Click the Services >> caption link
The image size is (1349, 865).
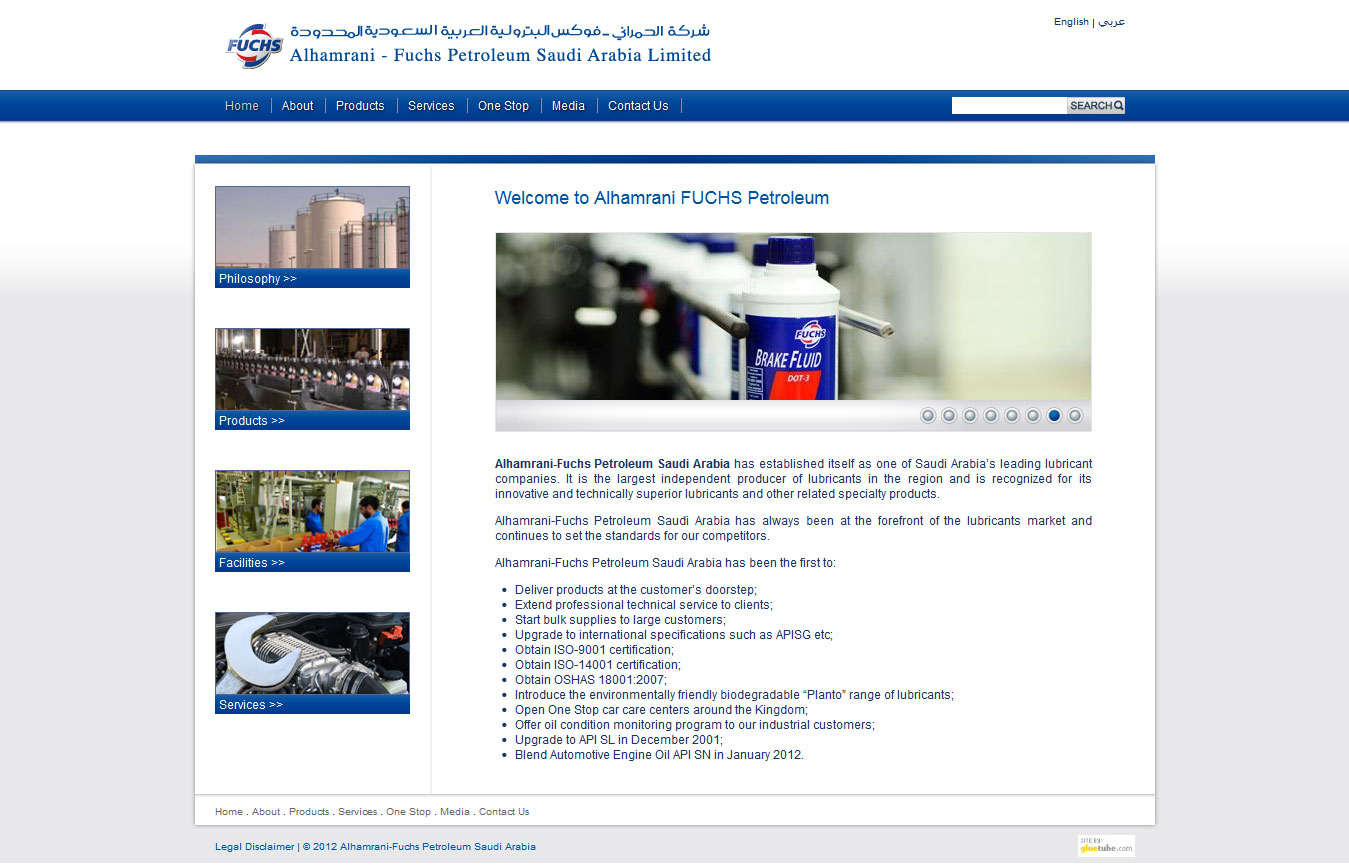pyautogui.click(x=251, y=705)
